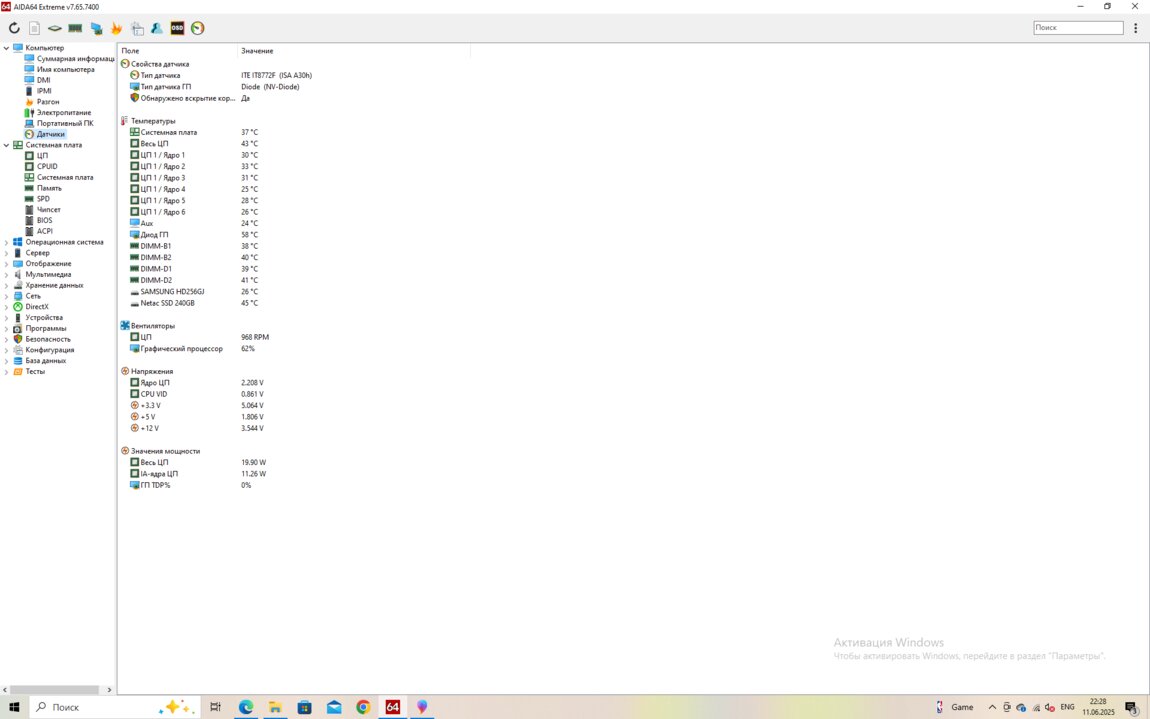Click the horizontal scrollbar under the tree
1150x719 pixels.
coord(55,689)
